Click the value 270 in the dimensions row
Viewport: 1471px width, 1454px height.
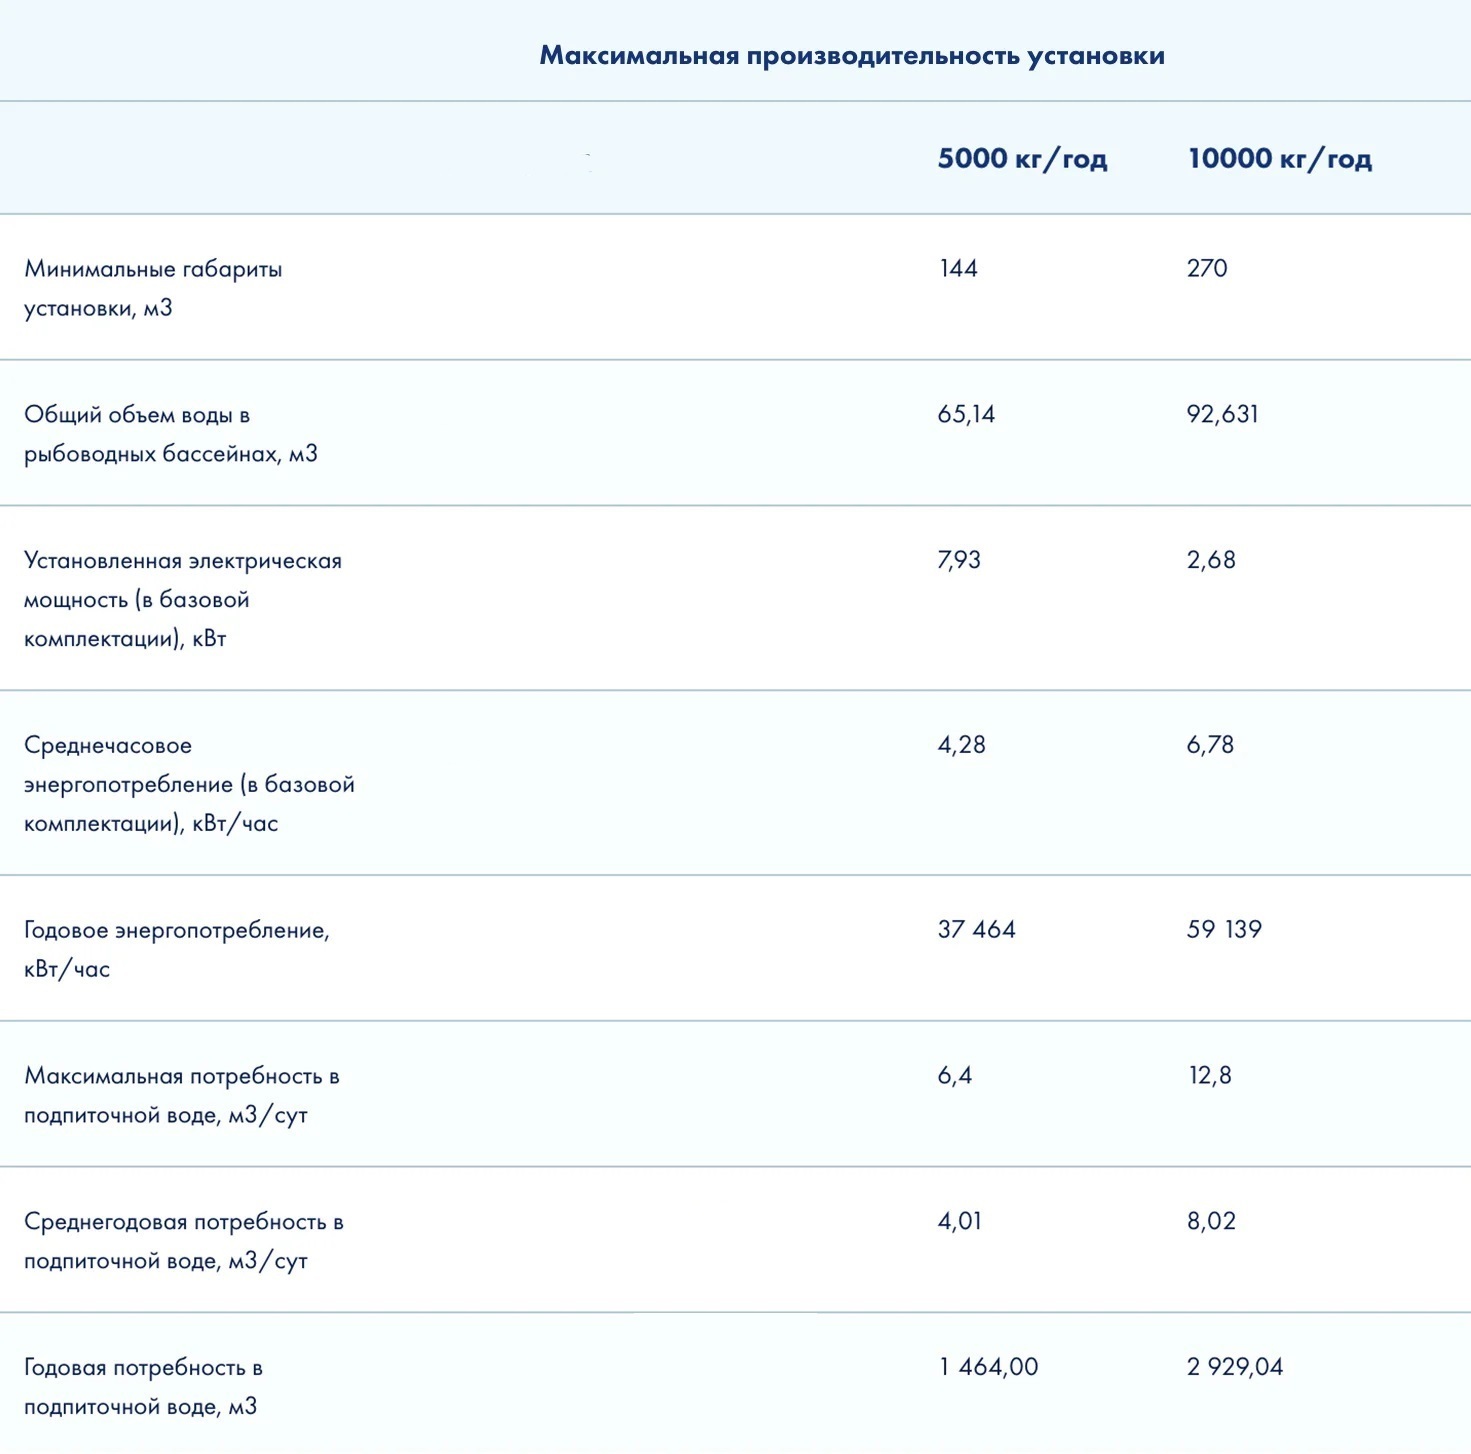pyautogui.click(x=1207, y=268)
